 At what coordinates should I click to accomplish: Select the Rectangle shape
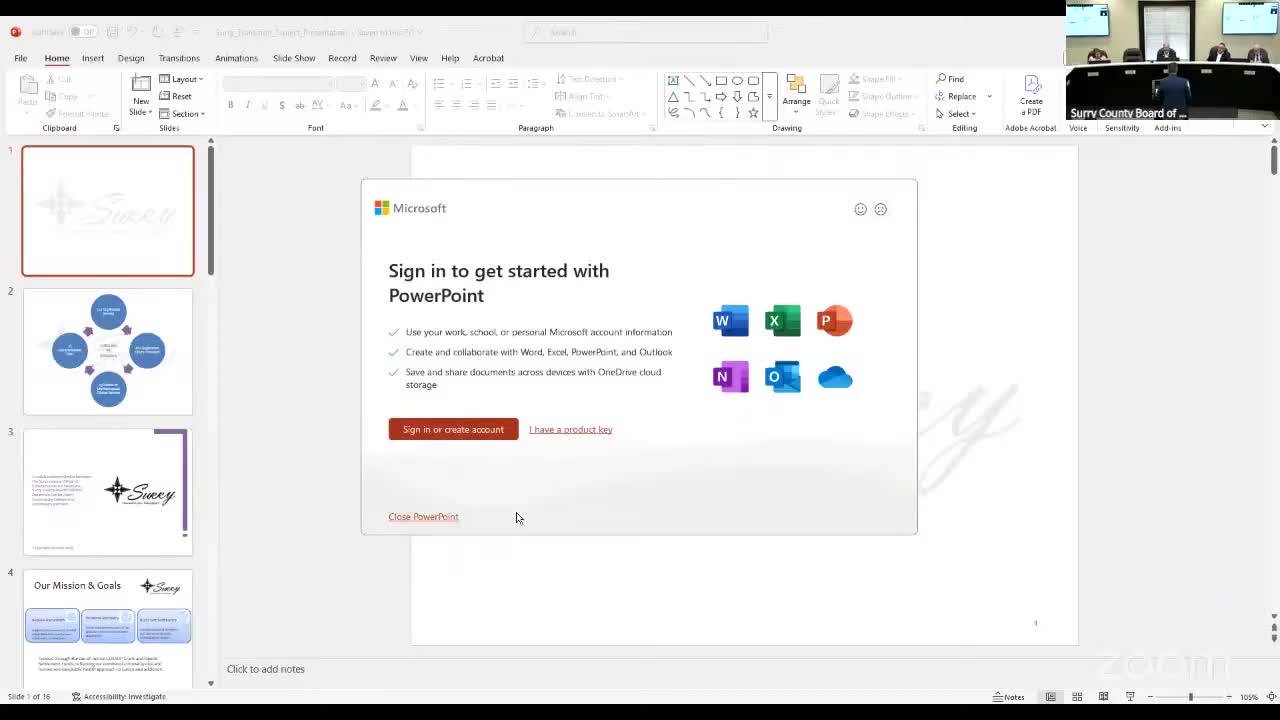721,80
